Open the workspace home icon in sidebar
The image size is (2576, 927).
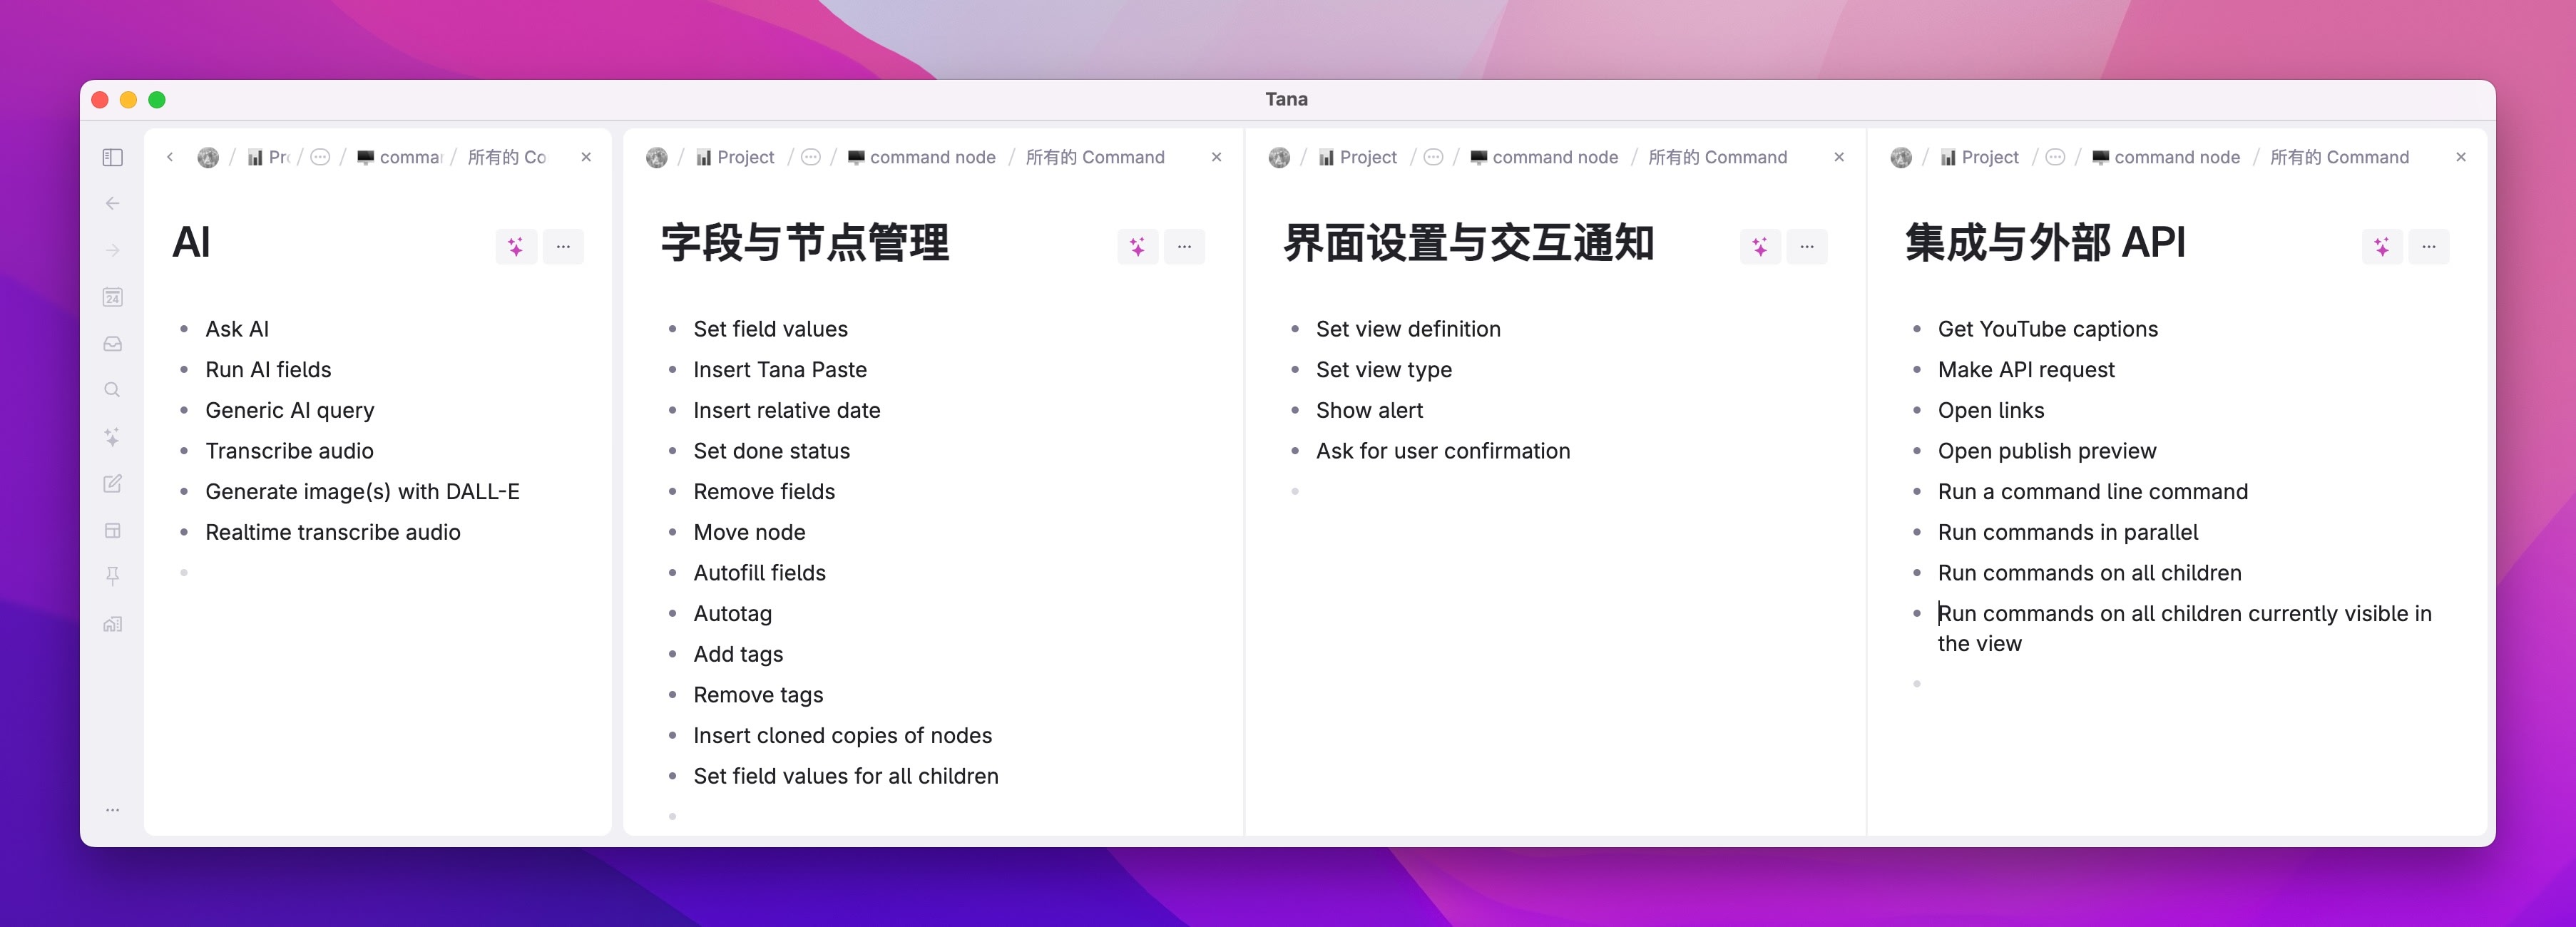coord(113,624)
